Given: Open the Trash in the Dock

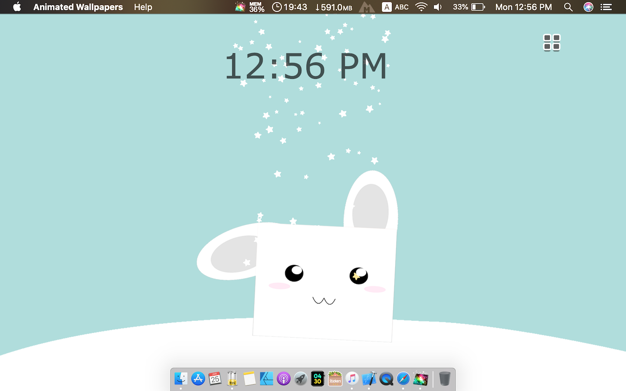Looking at the screenshot, I should click(444, 378).
